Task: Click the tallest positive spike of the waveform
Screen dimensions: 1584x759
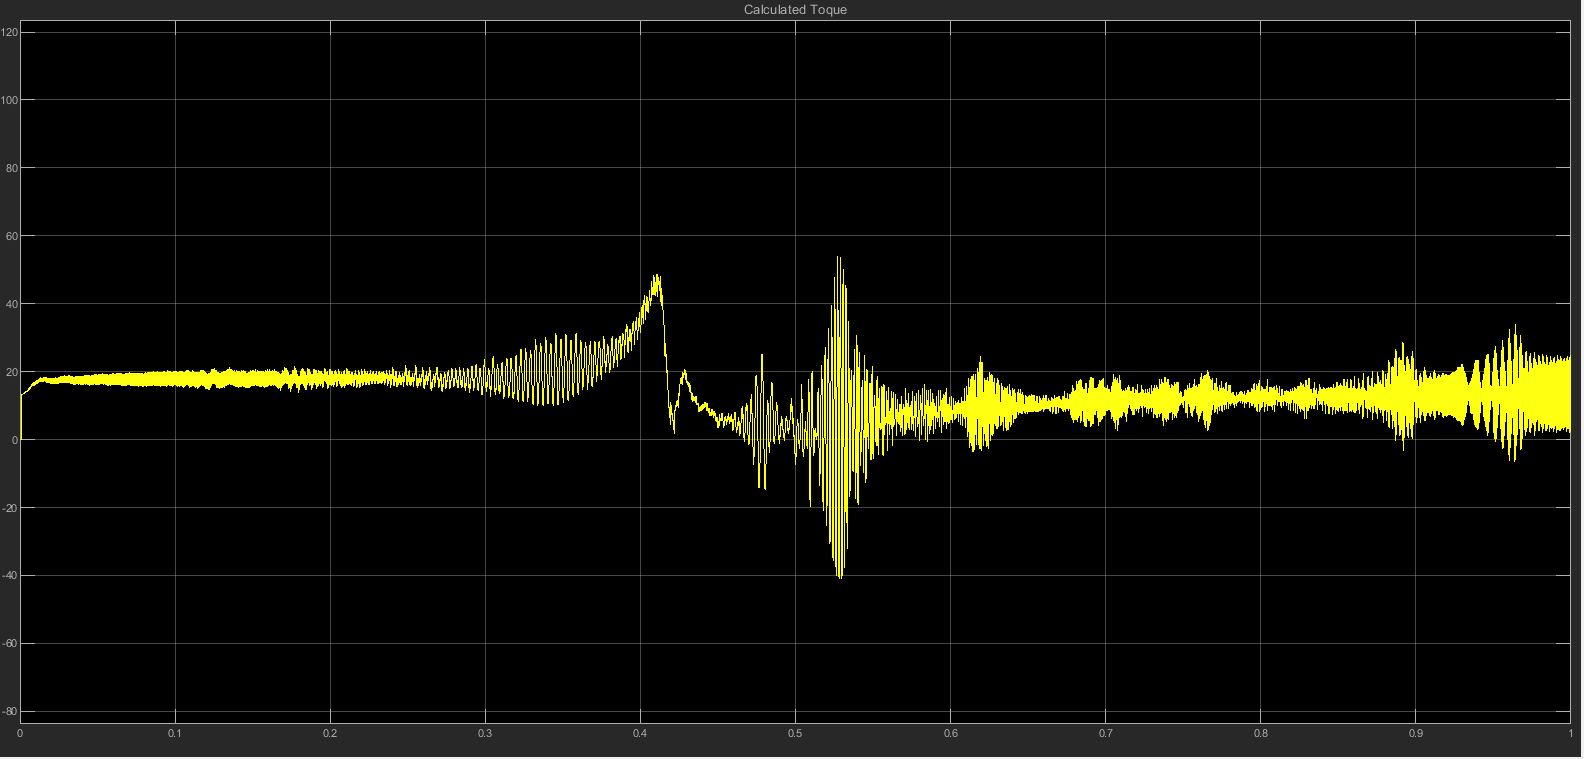Action: point(838,259)
